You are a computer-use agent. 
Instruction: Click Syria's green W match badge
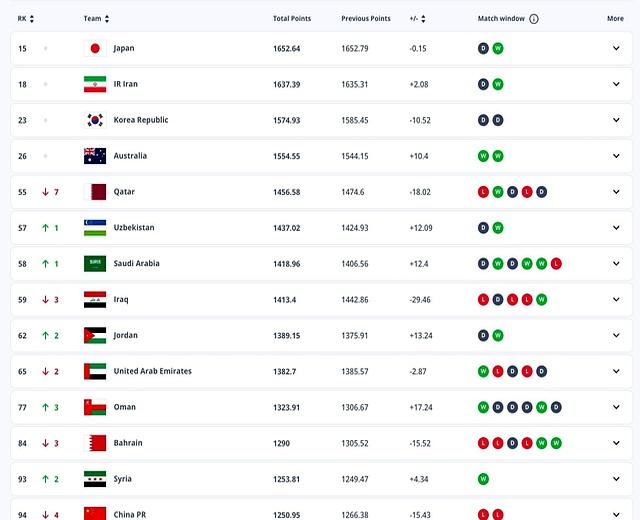483,479
